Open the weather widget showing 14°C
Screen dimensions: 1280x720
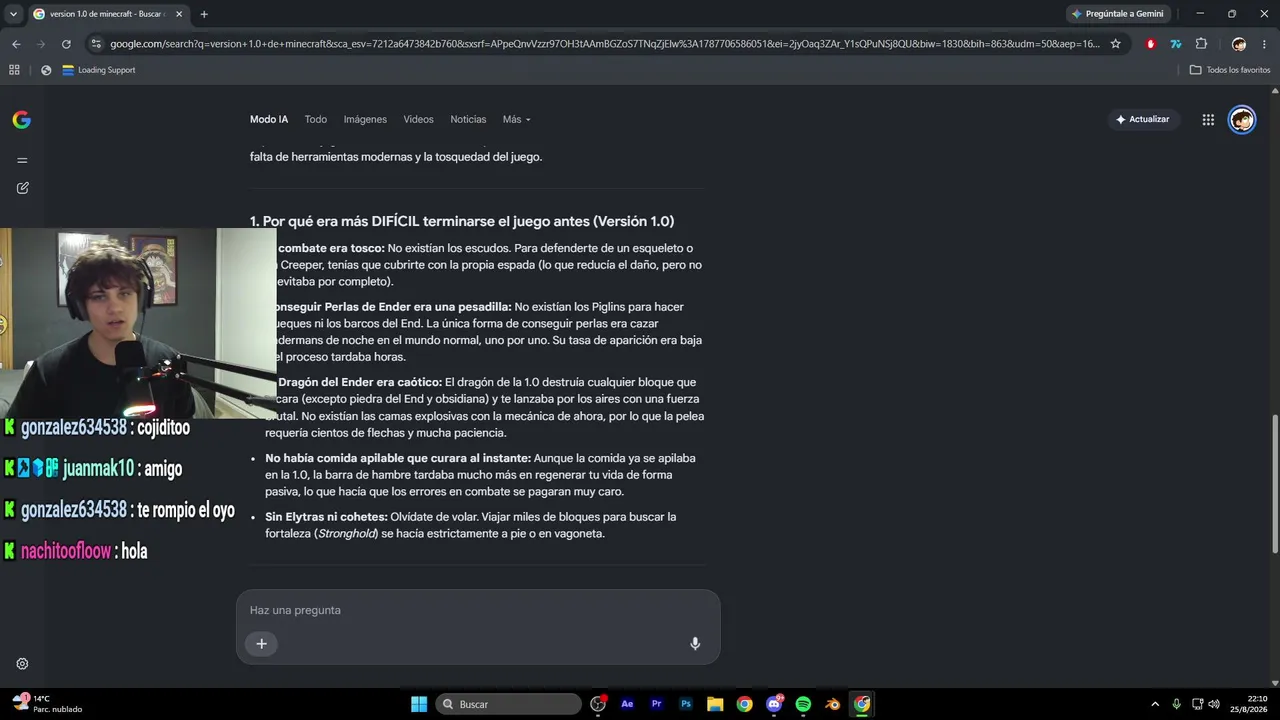click(48, 704)
